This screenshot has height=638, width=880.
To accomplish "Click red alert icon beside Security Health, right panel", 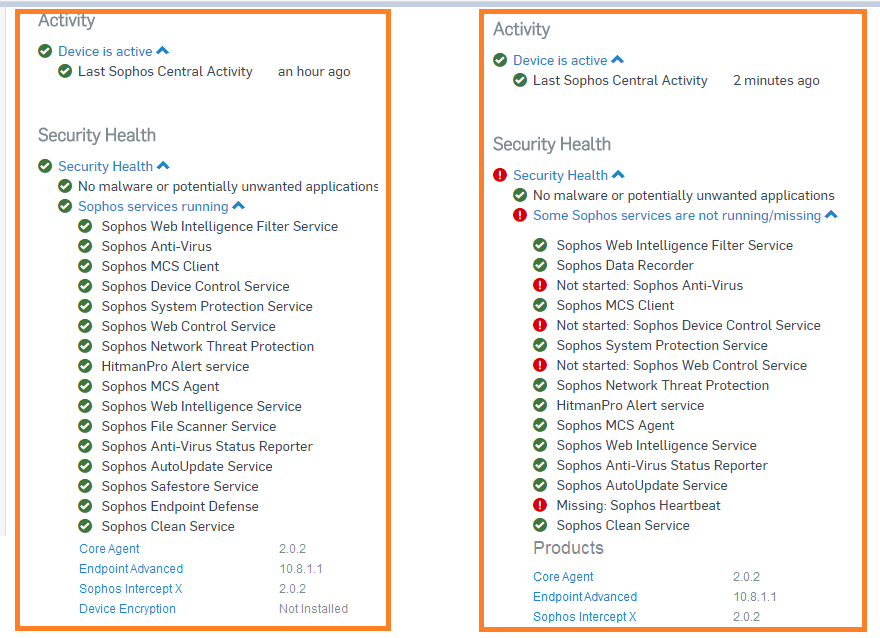I will [x=500, y=175].
